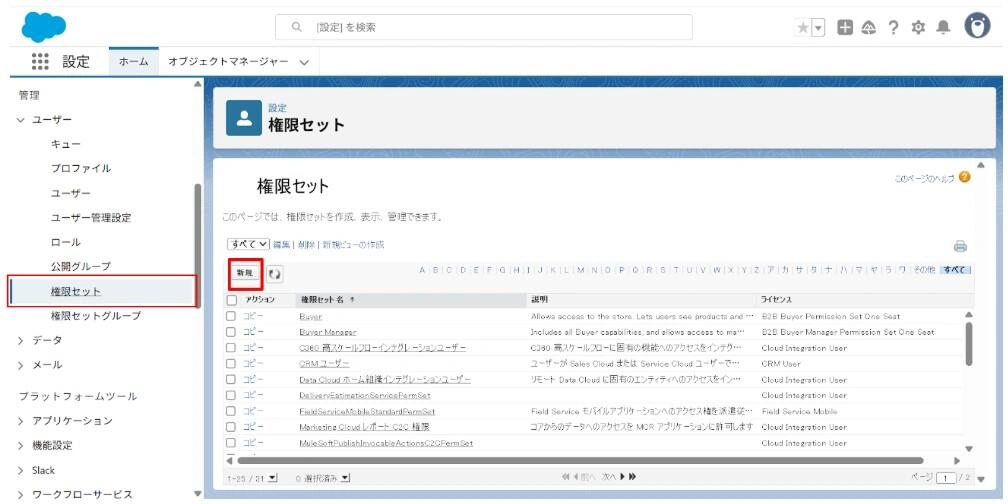Viewport: 1008px width, 504px height.
Task: Switch to the ホーム tab
Action: click(x=134, y=62)
